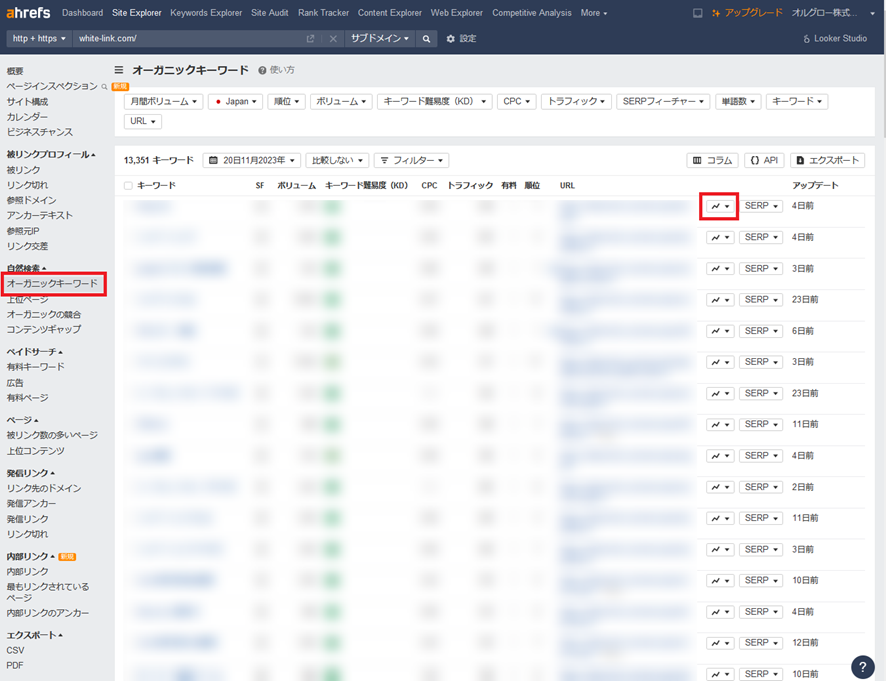886x681 pixels.
Task: Click the Ahrefs logo
Action: [28, 13]
